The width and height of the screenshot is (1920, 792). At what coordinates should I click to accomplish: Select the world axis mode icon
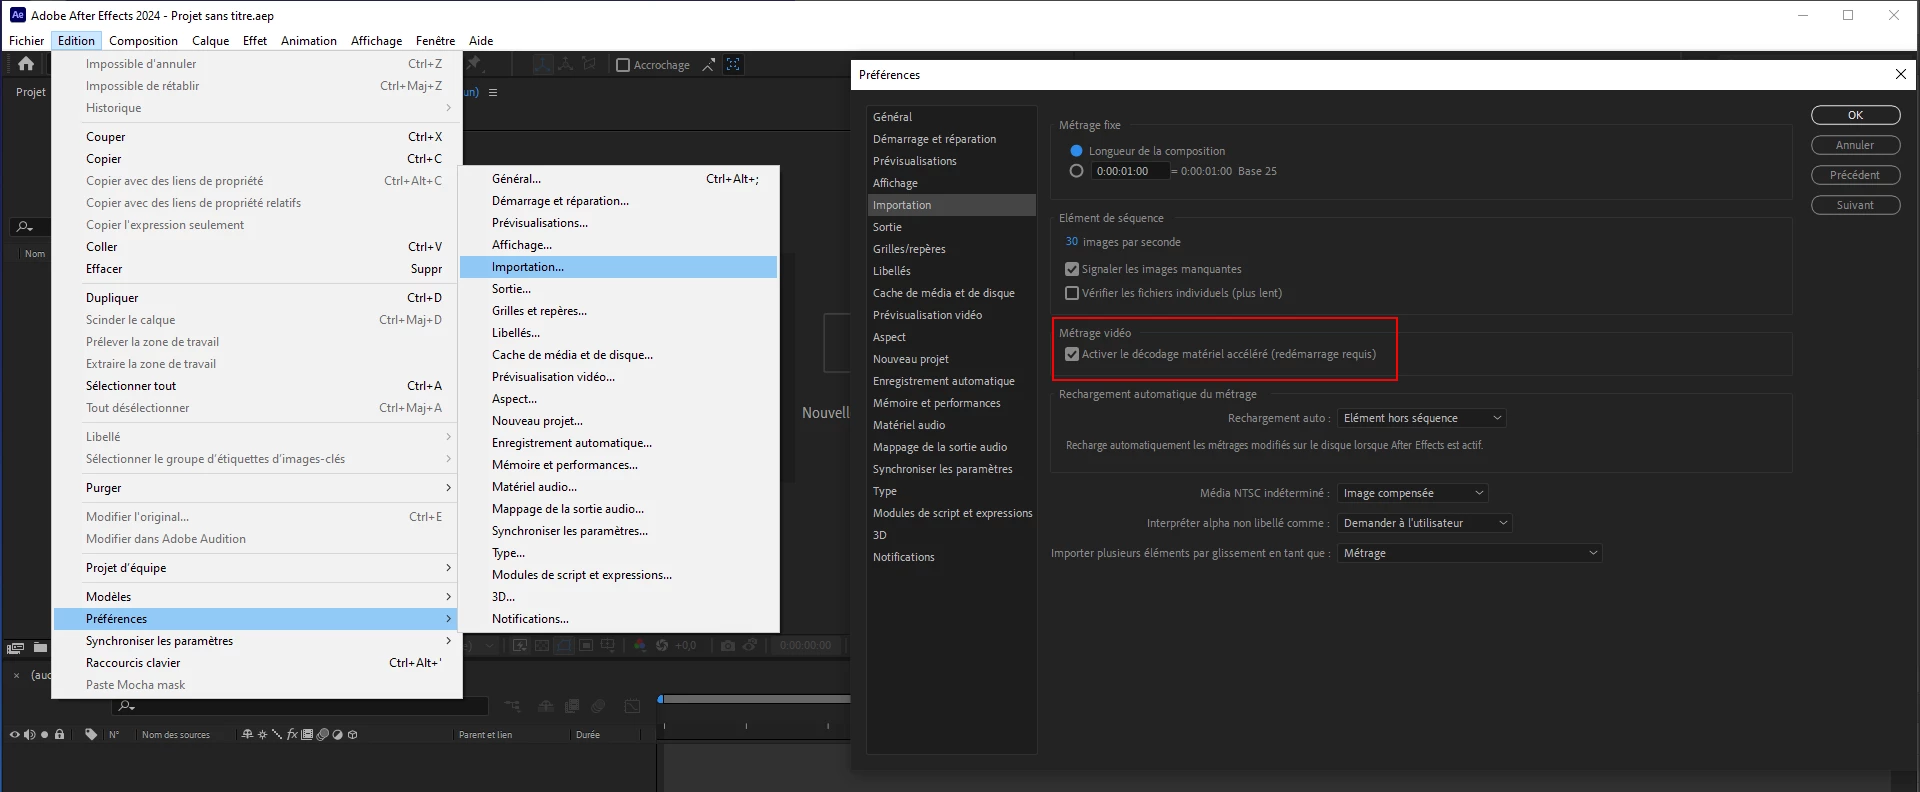coord(566,64)
